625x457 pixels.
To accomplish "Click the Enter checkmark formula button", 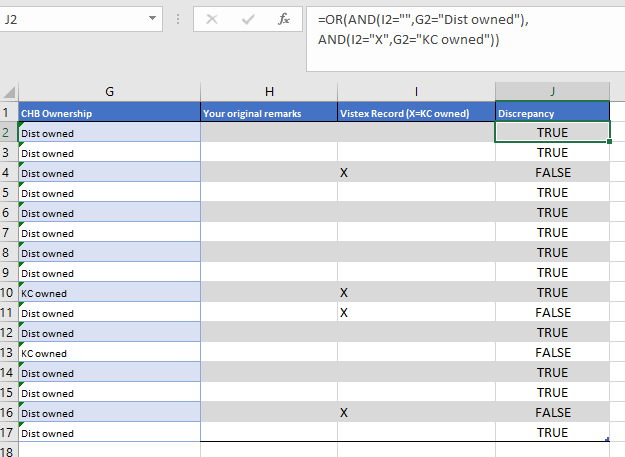I will click(x=248, y=19).
